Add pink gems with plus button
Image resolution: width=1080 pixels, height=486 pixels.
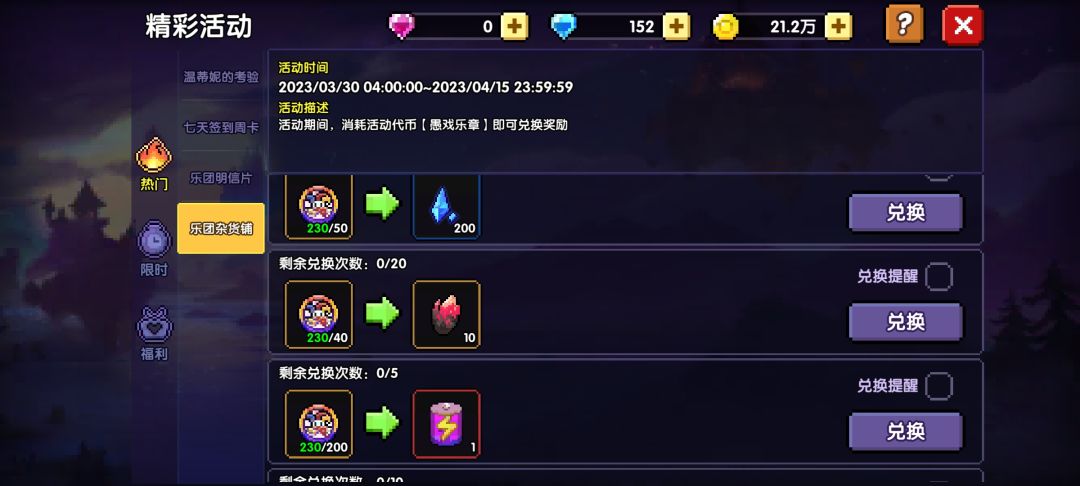pos(514,27)
